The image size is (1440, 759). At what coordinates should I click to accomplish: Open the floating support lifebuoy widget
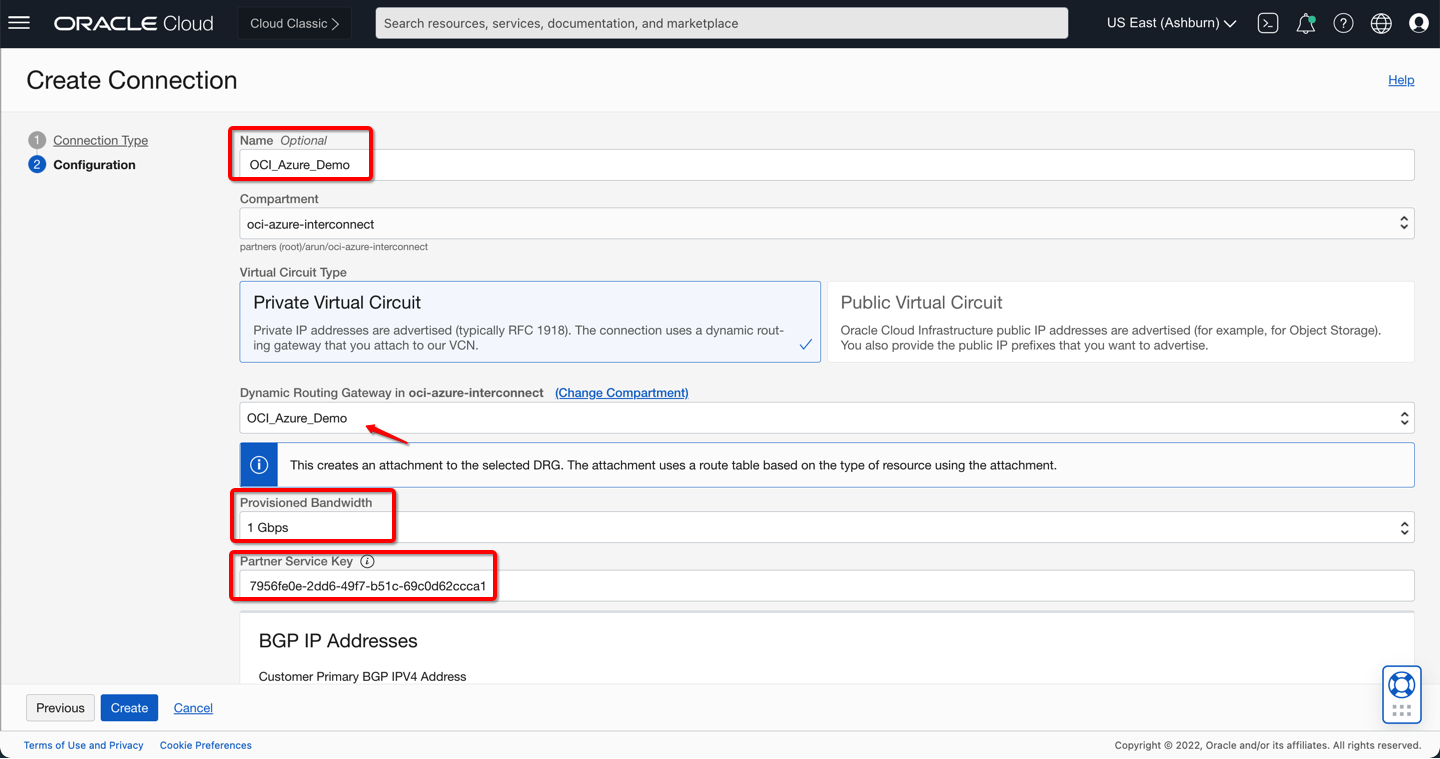tap(1402, 694)
